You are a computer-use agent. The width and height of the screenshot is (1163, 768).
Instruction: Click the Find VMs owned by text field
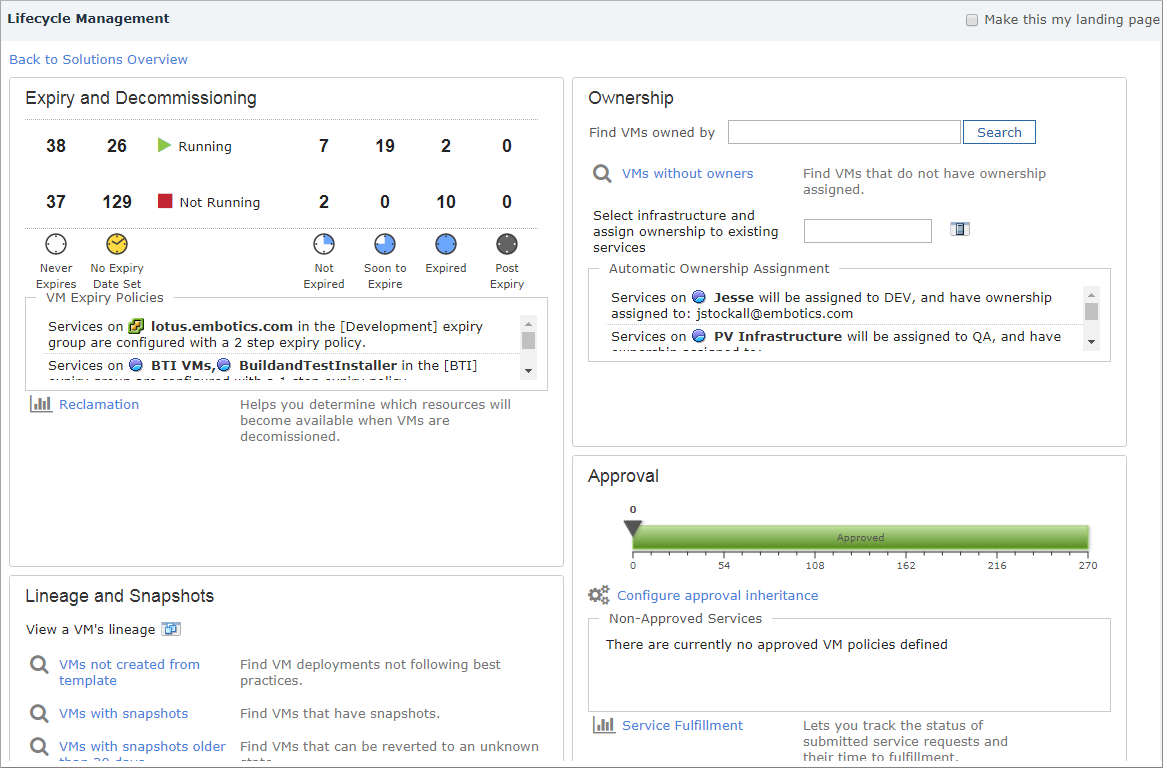click(844, 132)
